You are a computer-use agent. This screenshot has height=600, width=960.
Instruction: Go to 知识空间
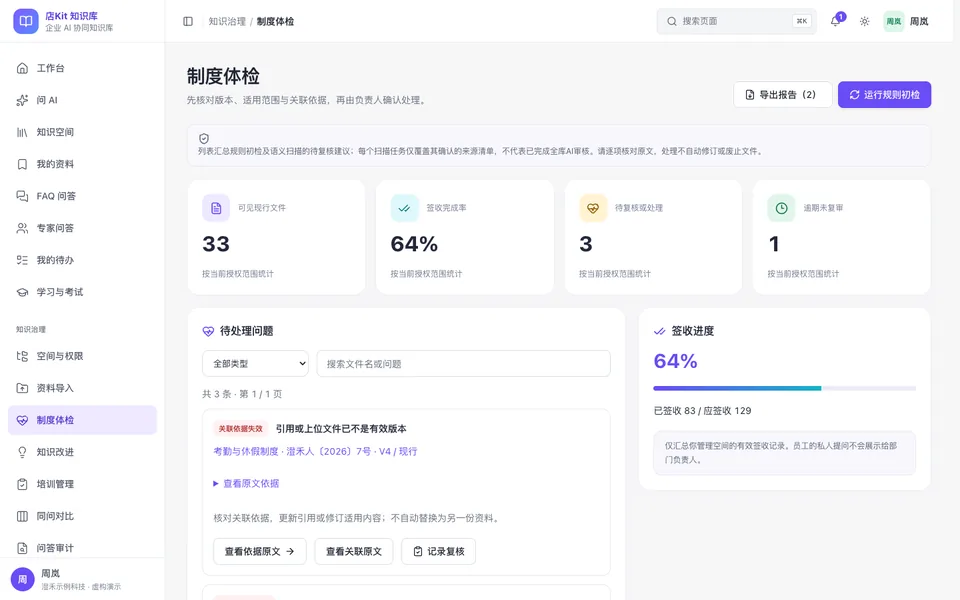[82, 132]
